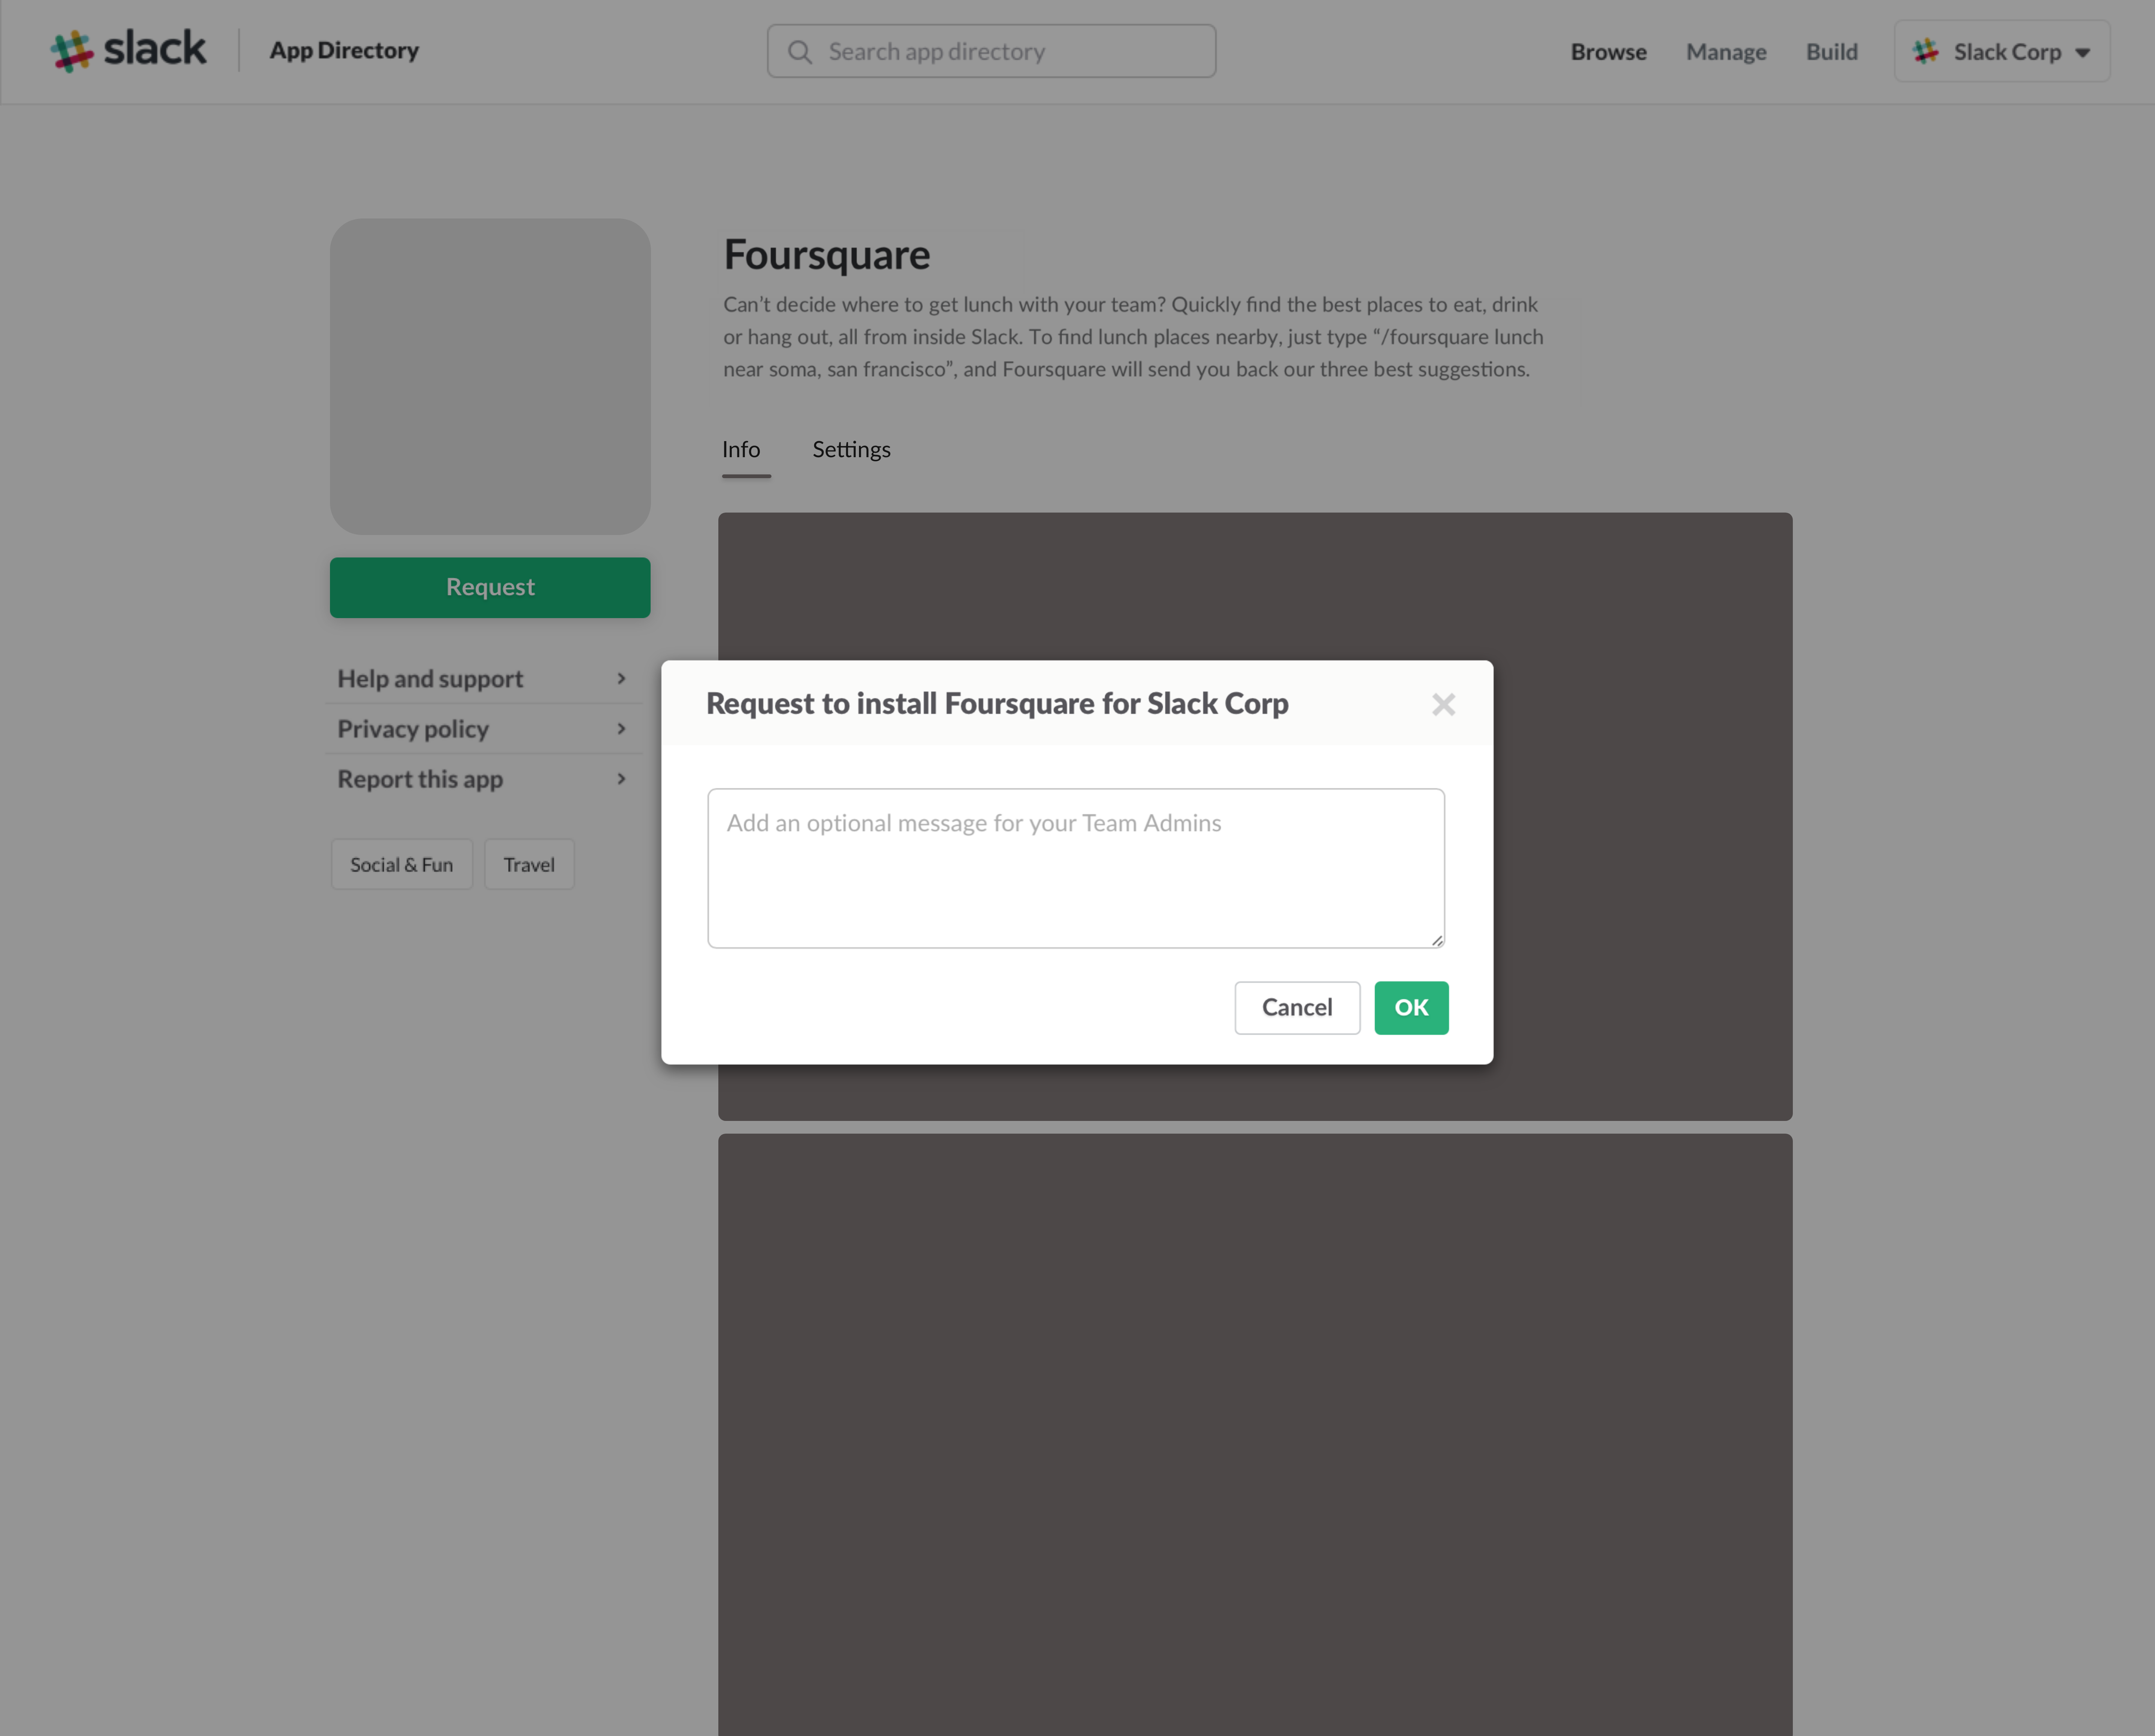Click the green Request button
Screen dimensions: 2155x1736
[x=490, y=588]
